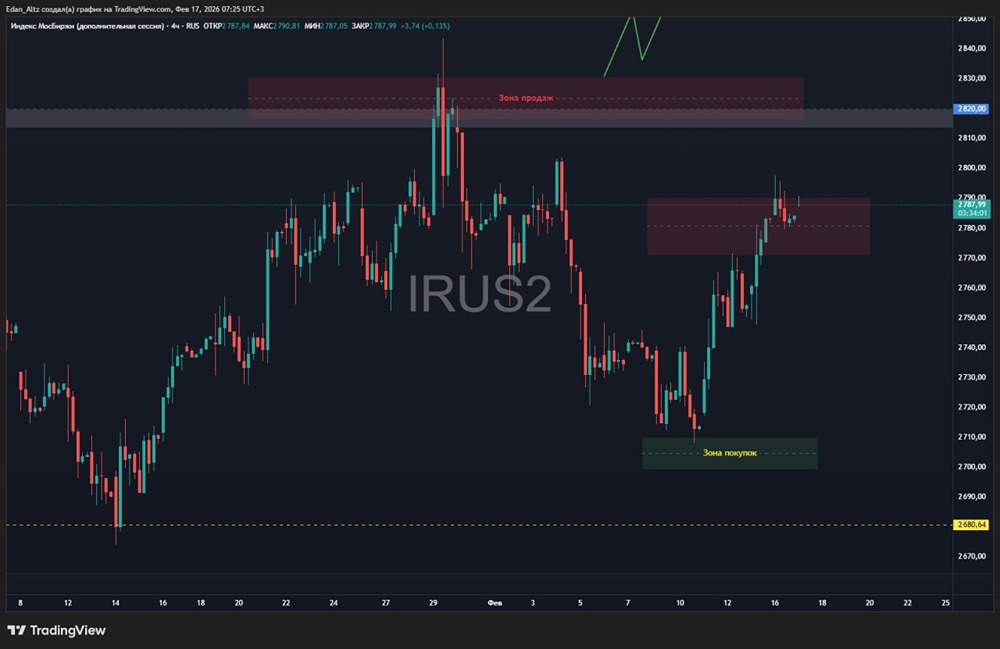This screenshot has height=649, width=1000.
Task: Click the date label 5 on time axis
Action: pyautogui.click(x=580, y=602)
